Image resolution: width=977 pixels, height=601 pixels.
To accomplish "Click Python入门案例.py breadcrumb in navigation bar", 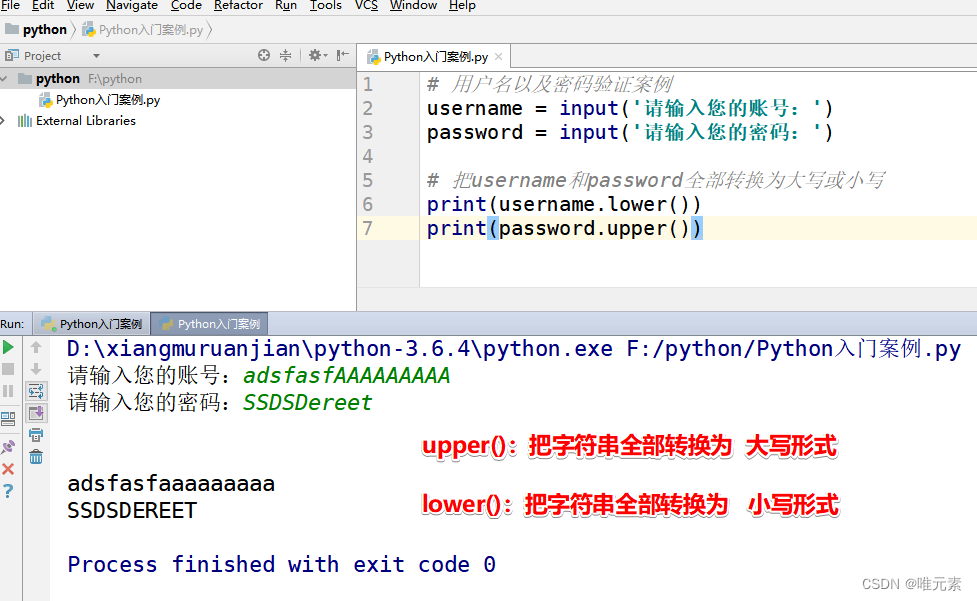I will coord(143,29).
